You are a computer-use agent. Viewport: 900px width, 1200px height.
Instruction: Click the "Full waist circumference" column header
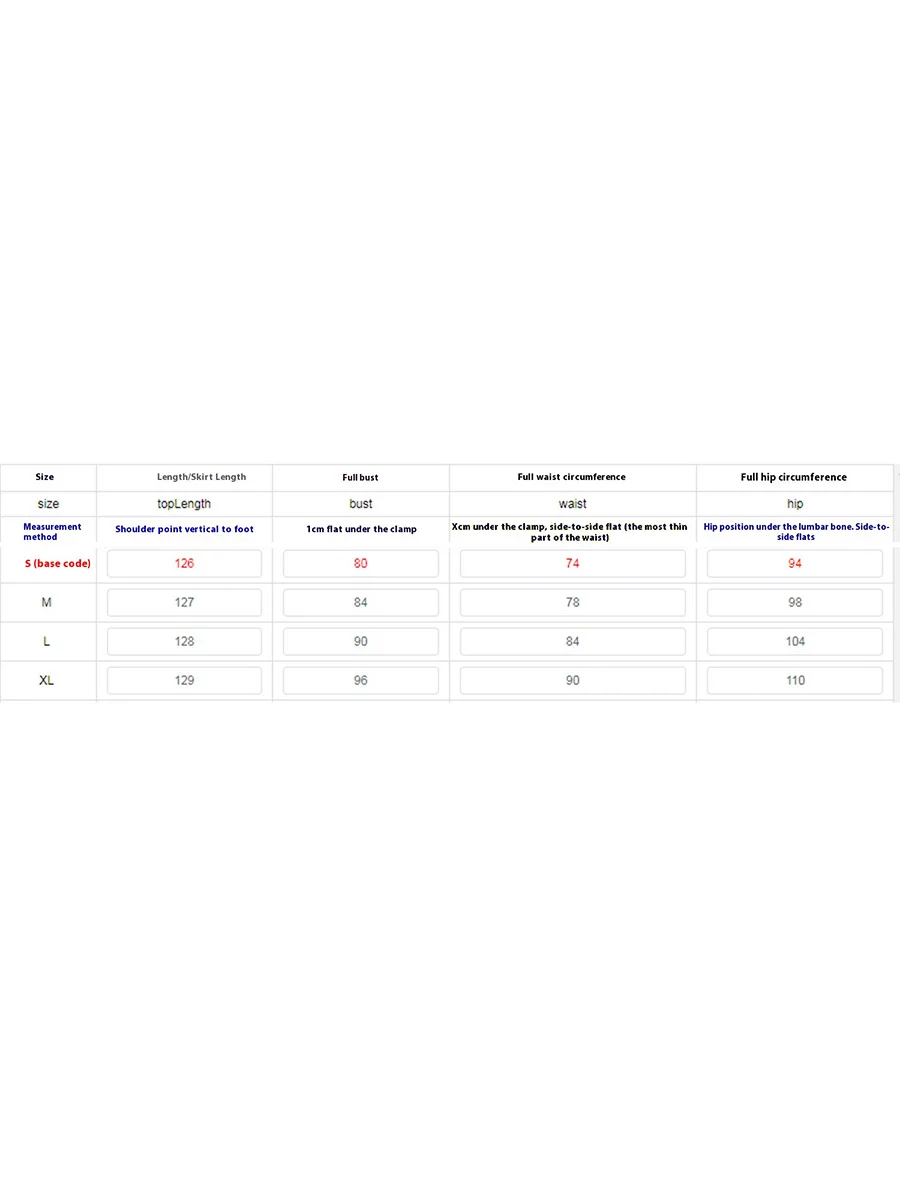coord(572,478)
